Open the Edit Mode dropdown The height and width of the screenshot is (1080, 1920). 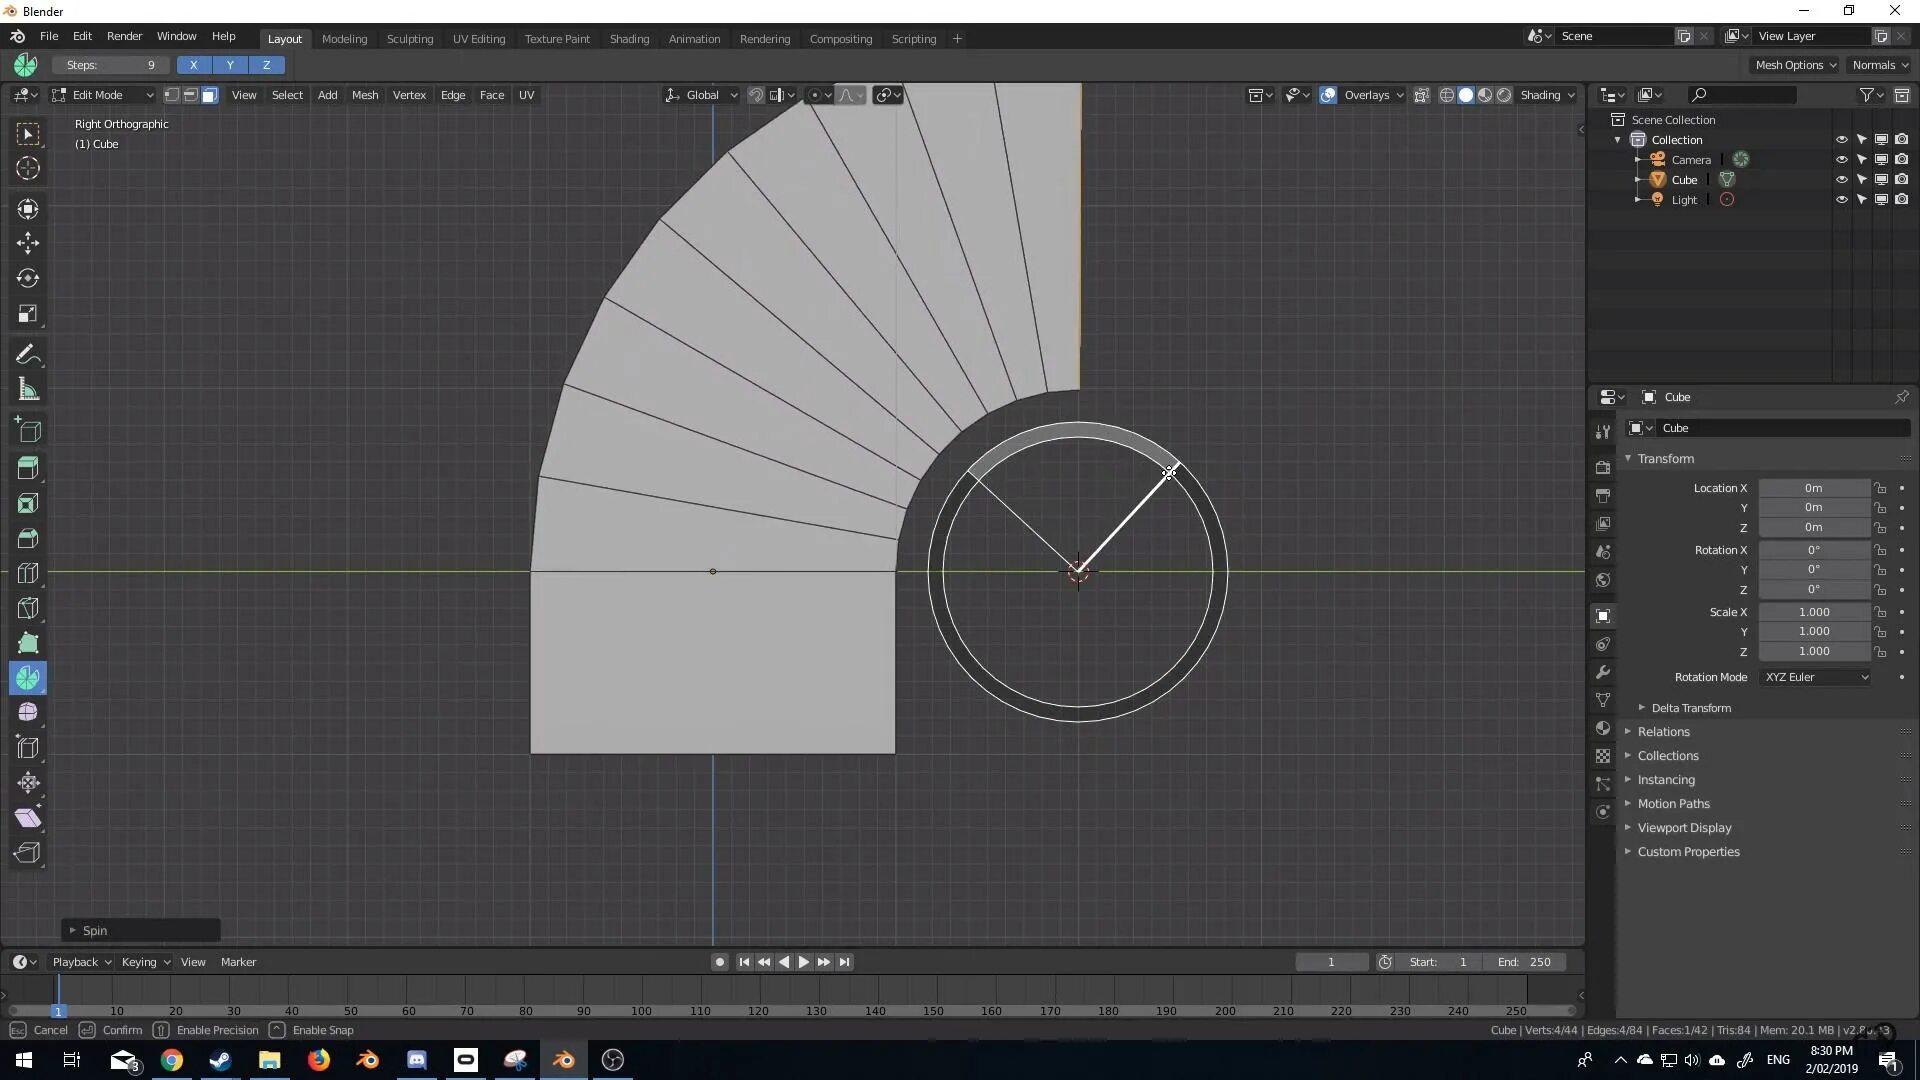tap(103, 95)
